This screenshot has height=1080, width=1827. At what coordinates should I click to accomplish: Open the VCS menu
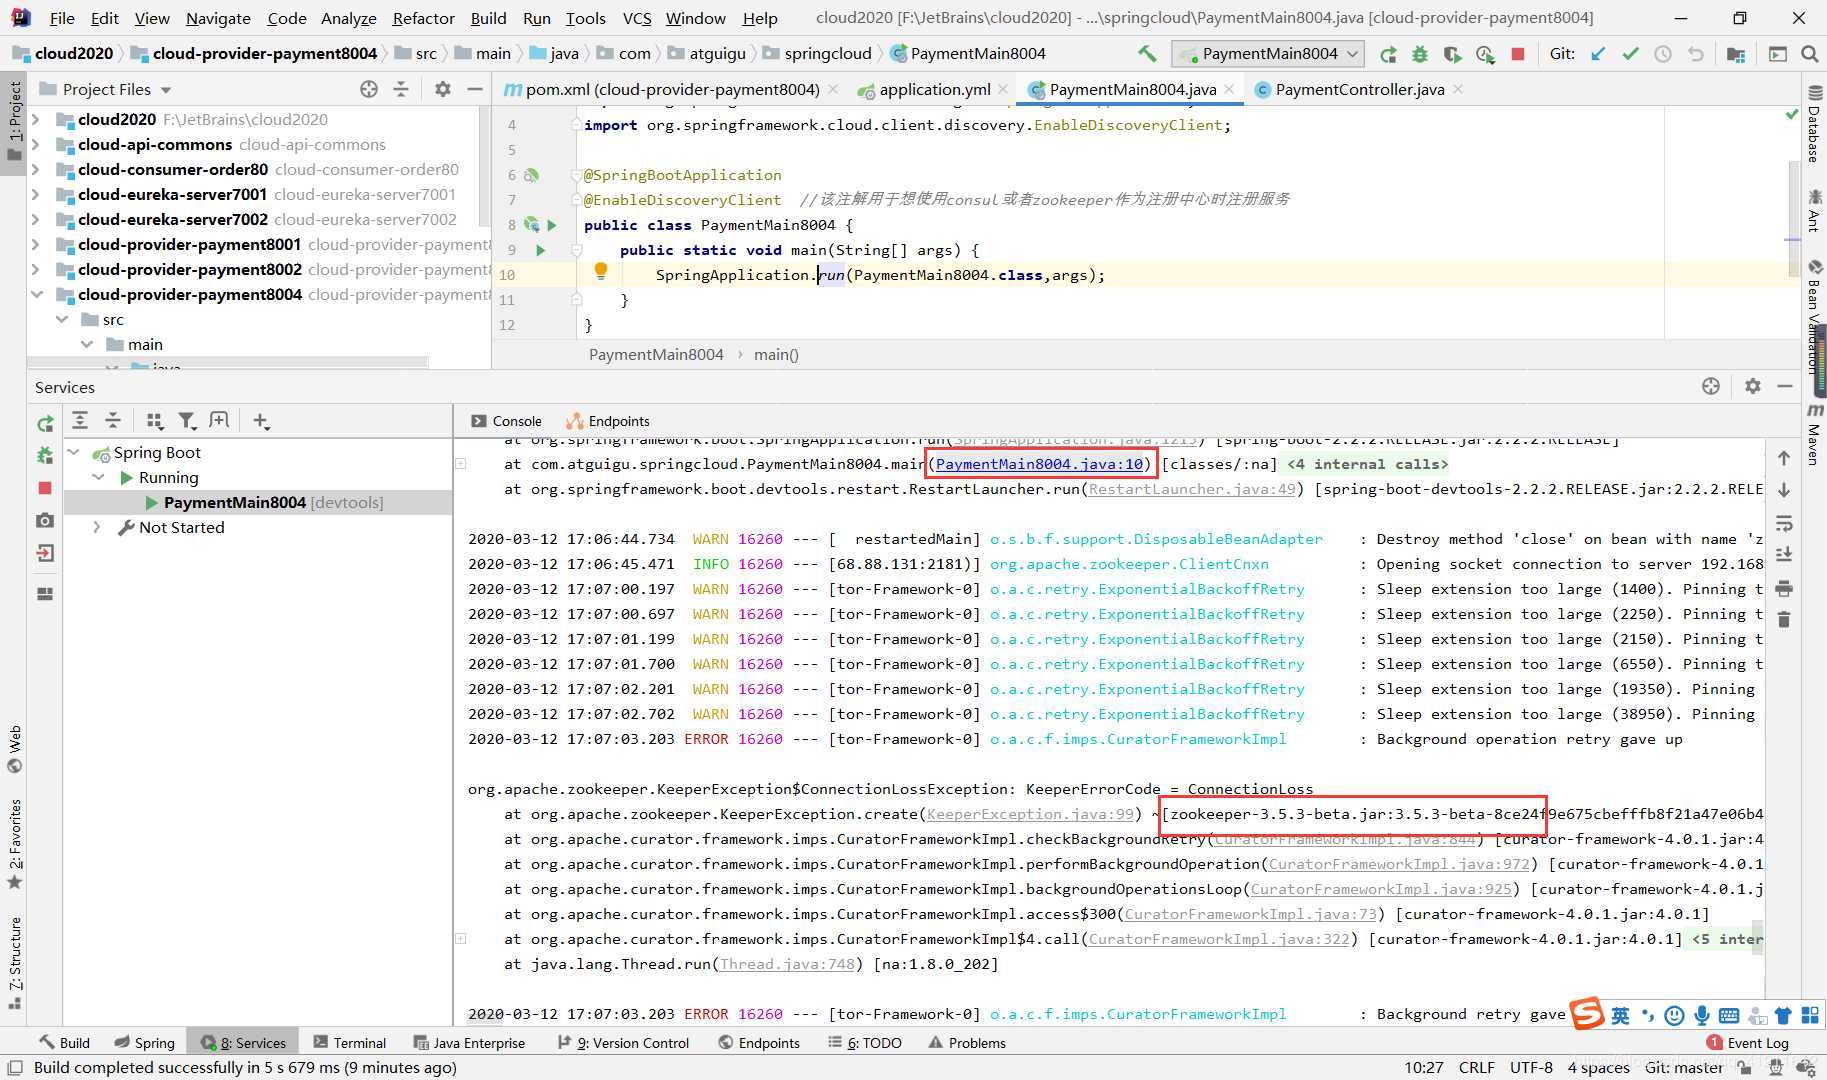point(636,18)
